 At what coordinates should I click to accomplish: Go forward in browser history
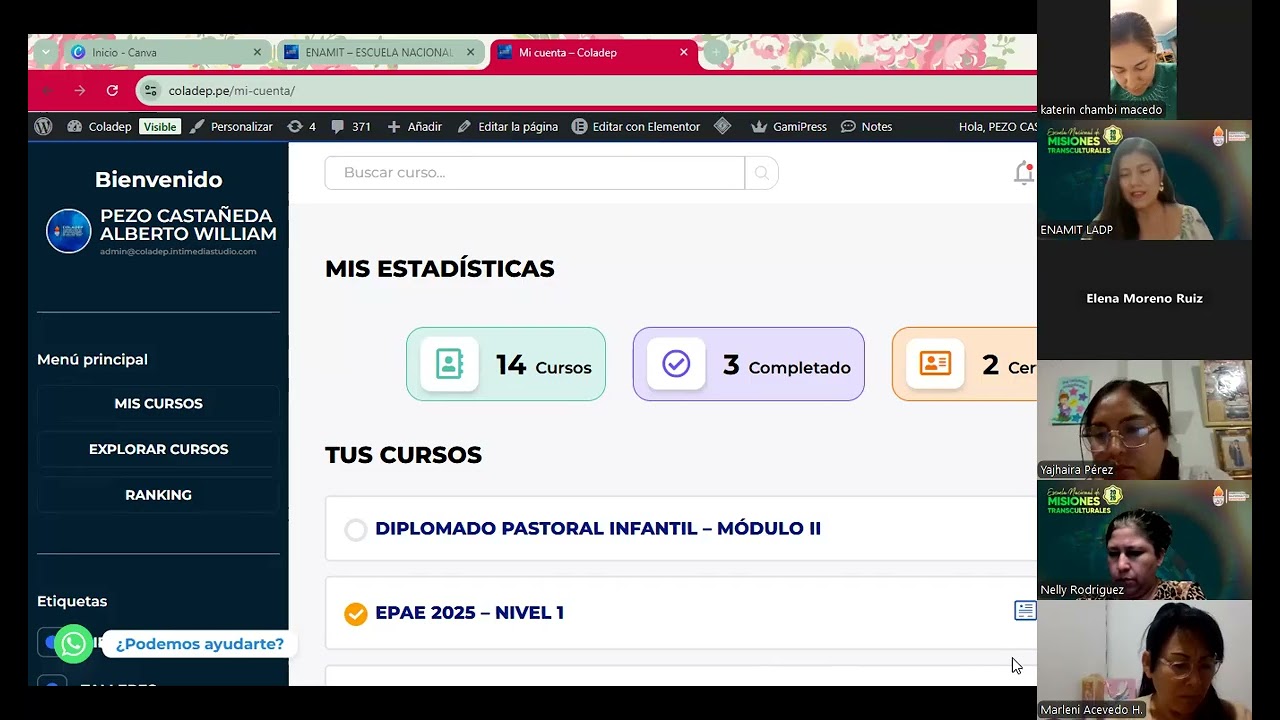(x=80, y=90)
